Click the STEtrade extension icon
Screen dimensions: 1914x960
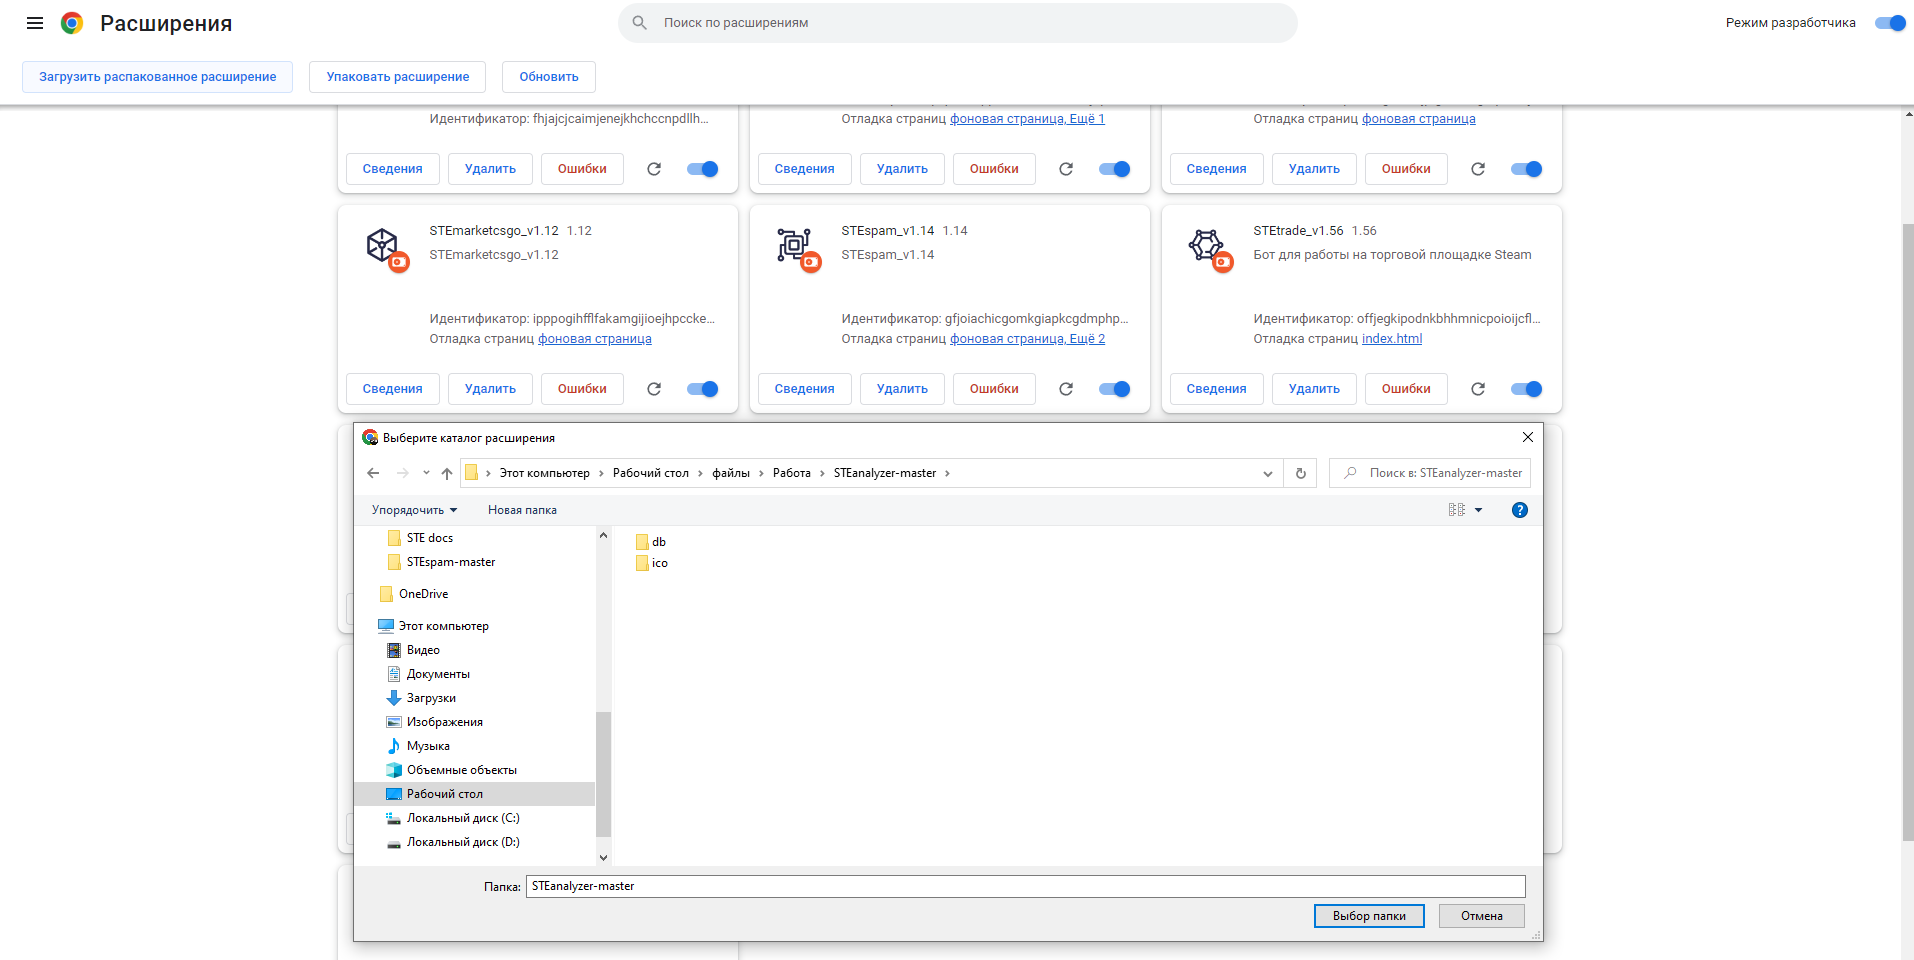pos(1207,246)
